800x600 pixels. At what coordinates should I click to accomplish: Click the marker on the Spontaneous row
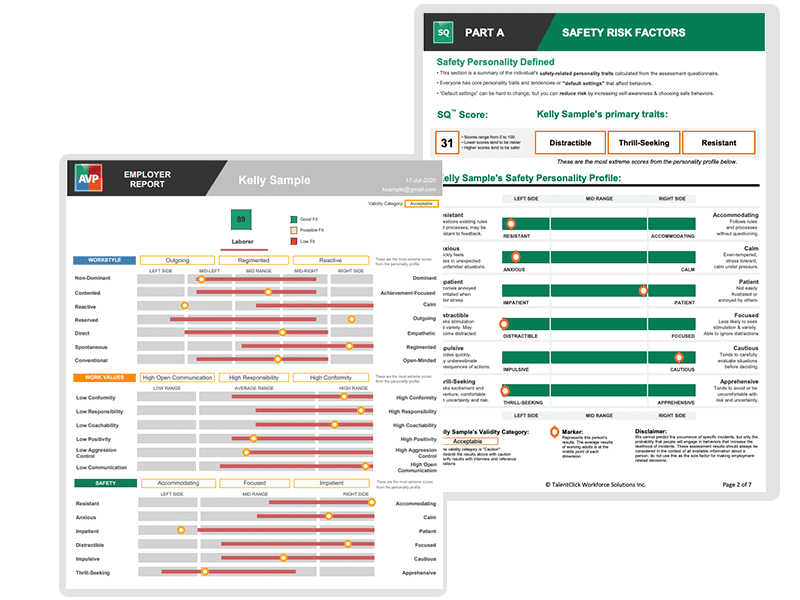[x=349, y=346]
